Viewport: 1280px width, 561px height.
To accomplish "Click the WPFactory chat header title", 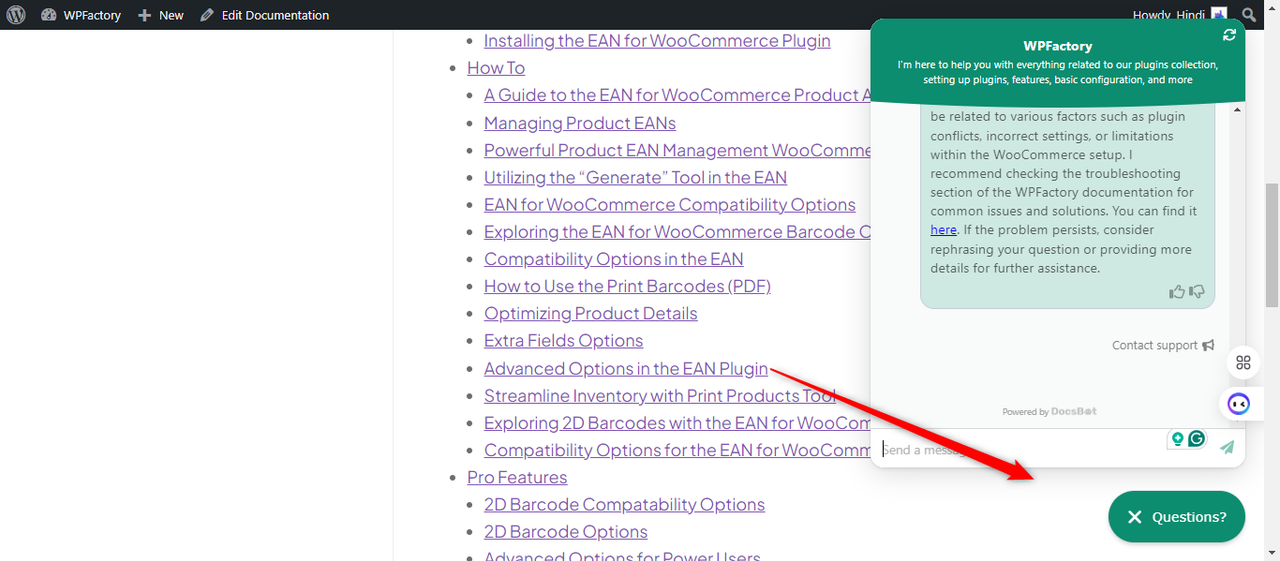I will click(x=1058, y=46).
